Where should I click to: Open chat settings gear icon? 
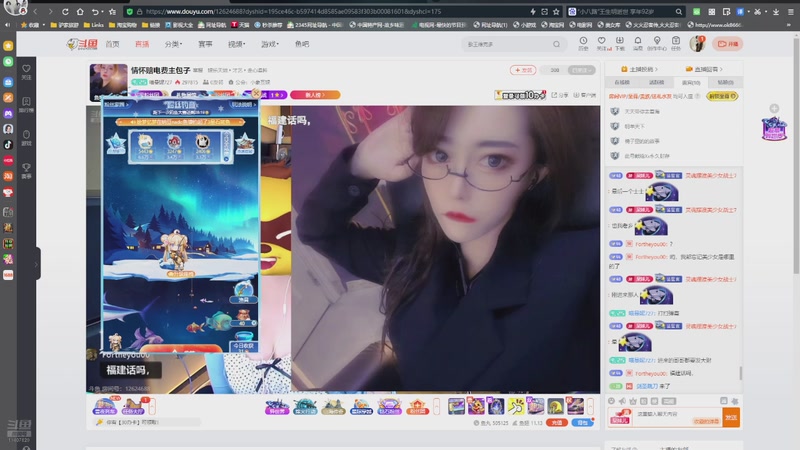coord(735,401)
